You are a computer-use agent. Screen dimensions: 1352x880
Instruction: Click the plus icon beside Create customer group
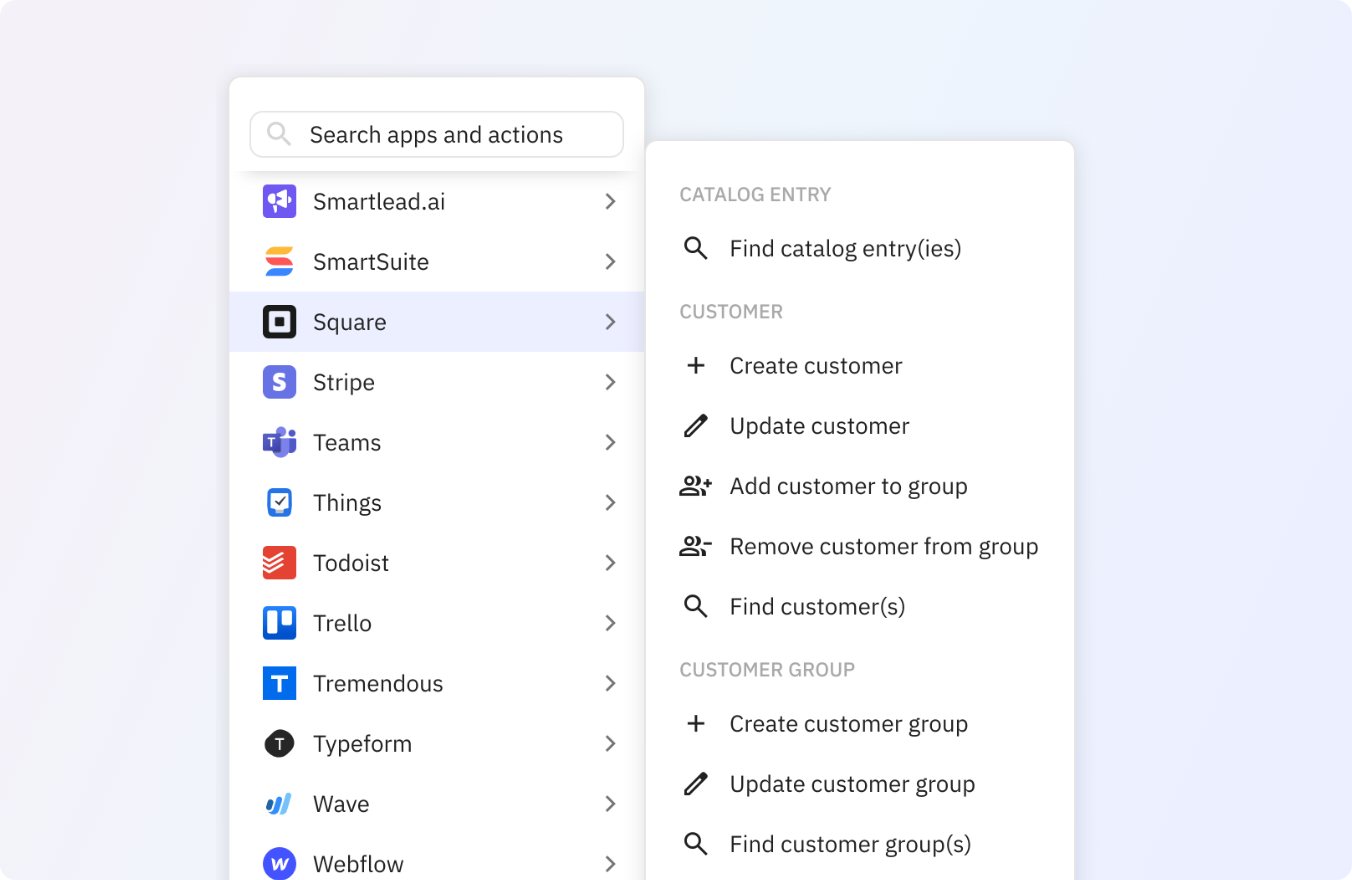click(696, 723)
